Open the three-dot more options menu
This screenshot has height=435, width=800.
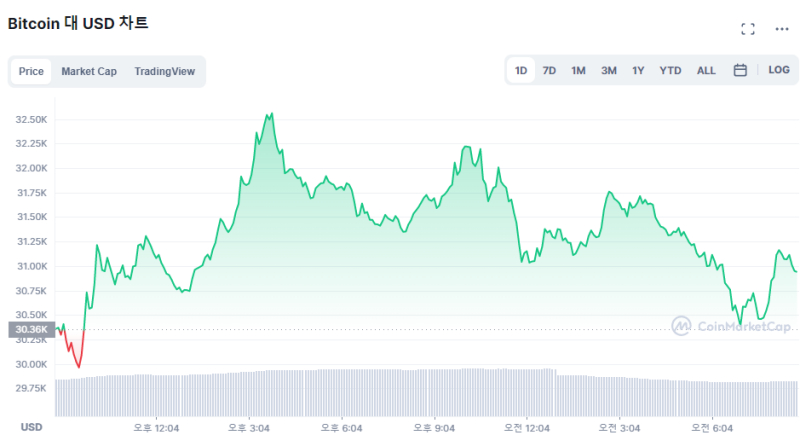(x=782, y=29)
